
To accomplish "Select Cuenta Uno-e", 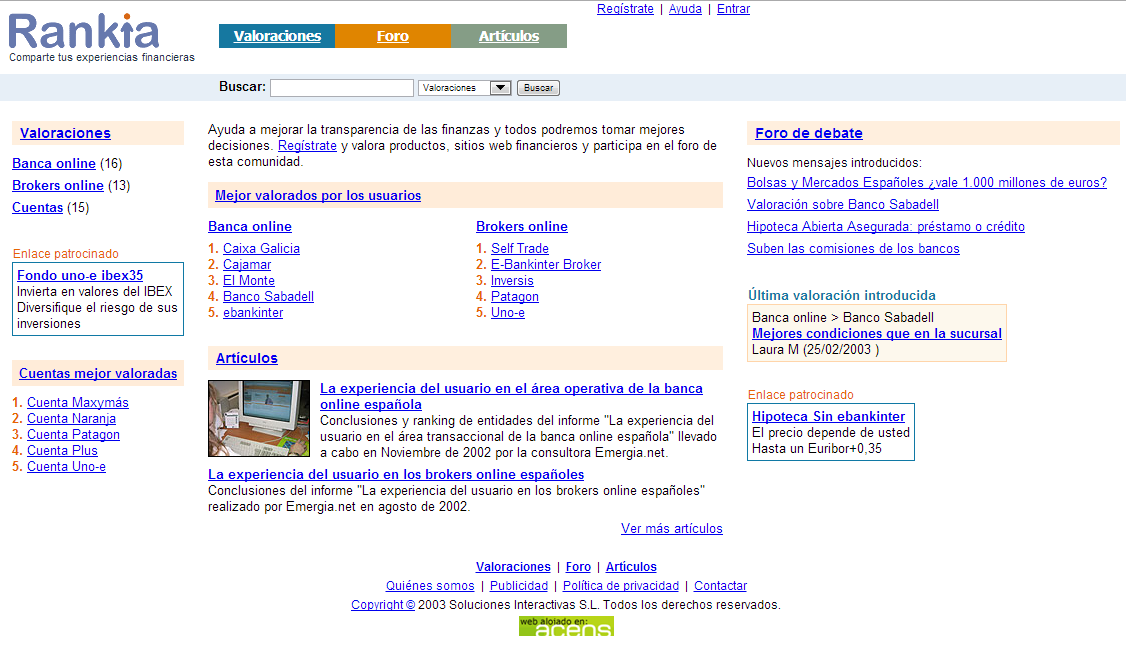I will (66, 466).
